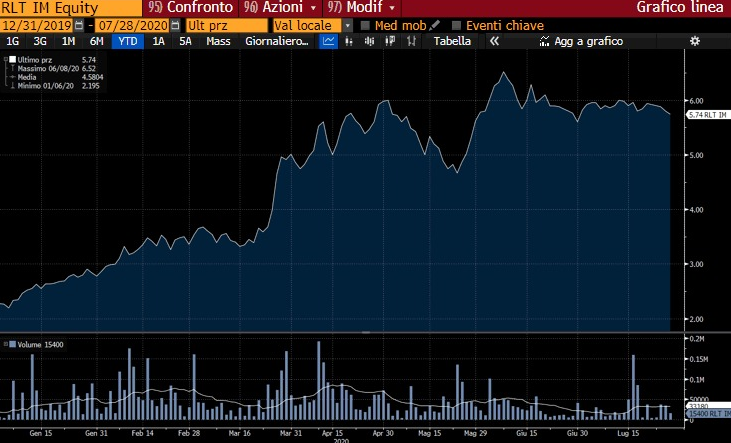Click the Grafico linea title

coord(680,7)
